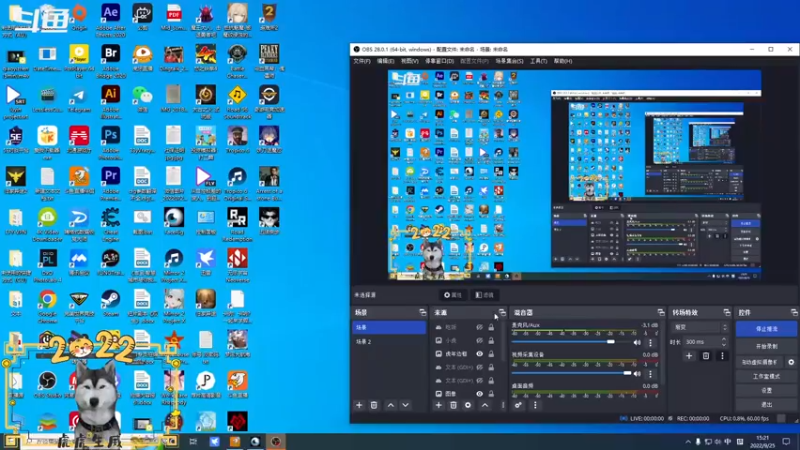Select OBS Studio desktop shortcut
Screen dimensions: 800x450
(47, 385)
